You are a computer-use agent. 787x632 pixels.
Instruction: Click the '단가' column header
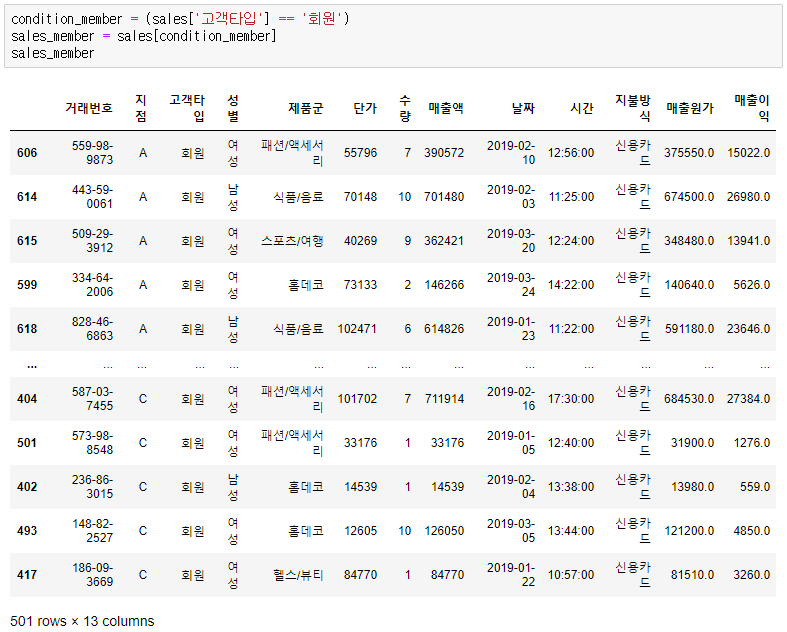point(365,108)
